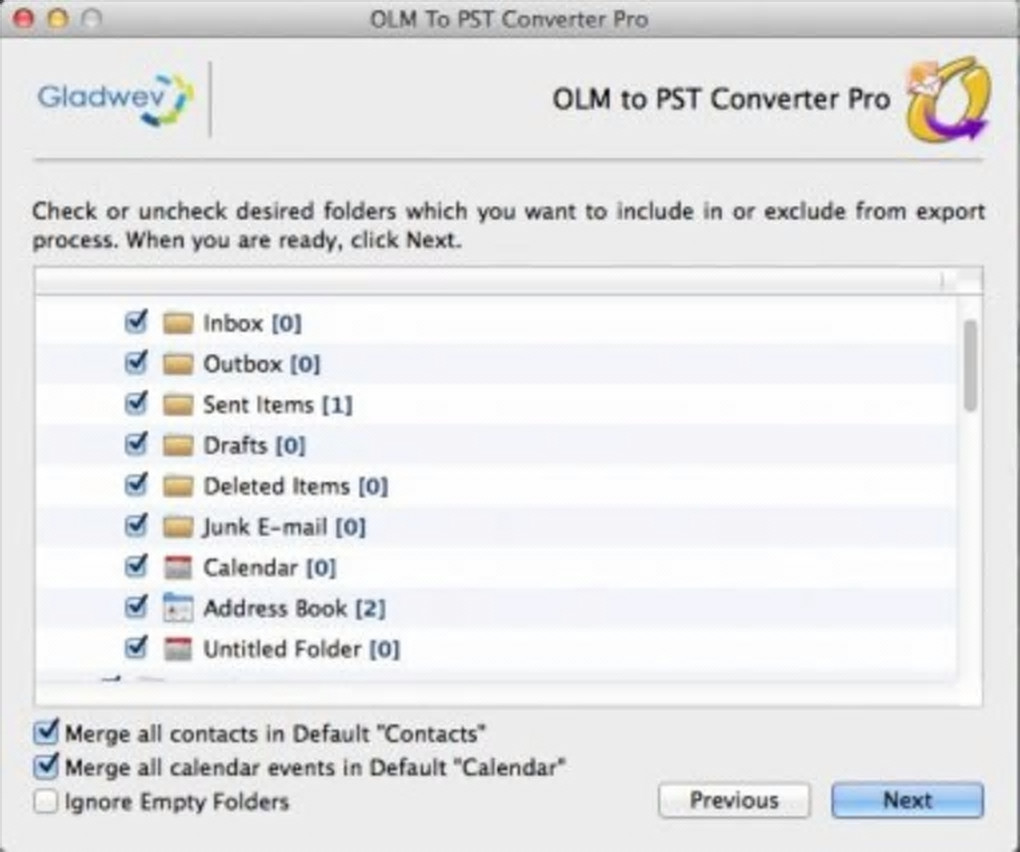The height and width of the screenshot is (852, 1020).
Task: Click the Outbox folder icon
Action: [177, 364]
